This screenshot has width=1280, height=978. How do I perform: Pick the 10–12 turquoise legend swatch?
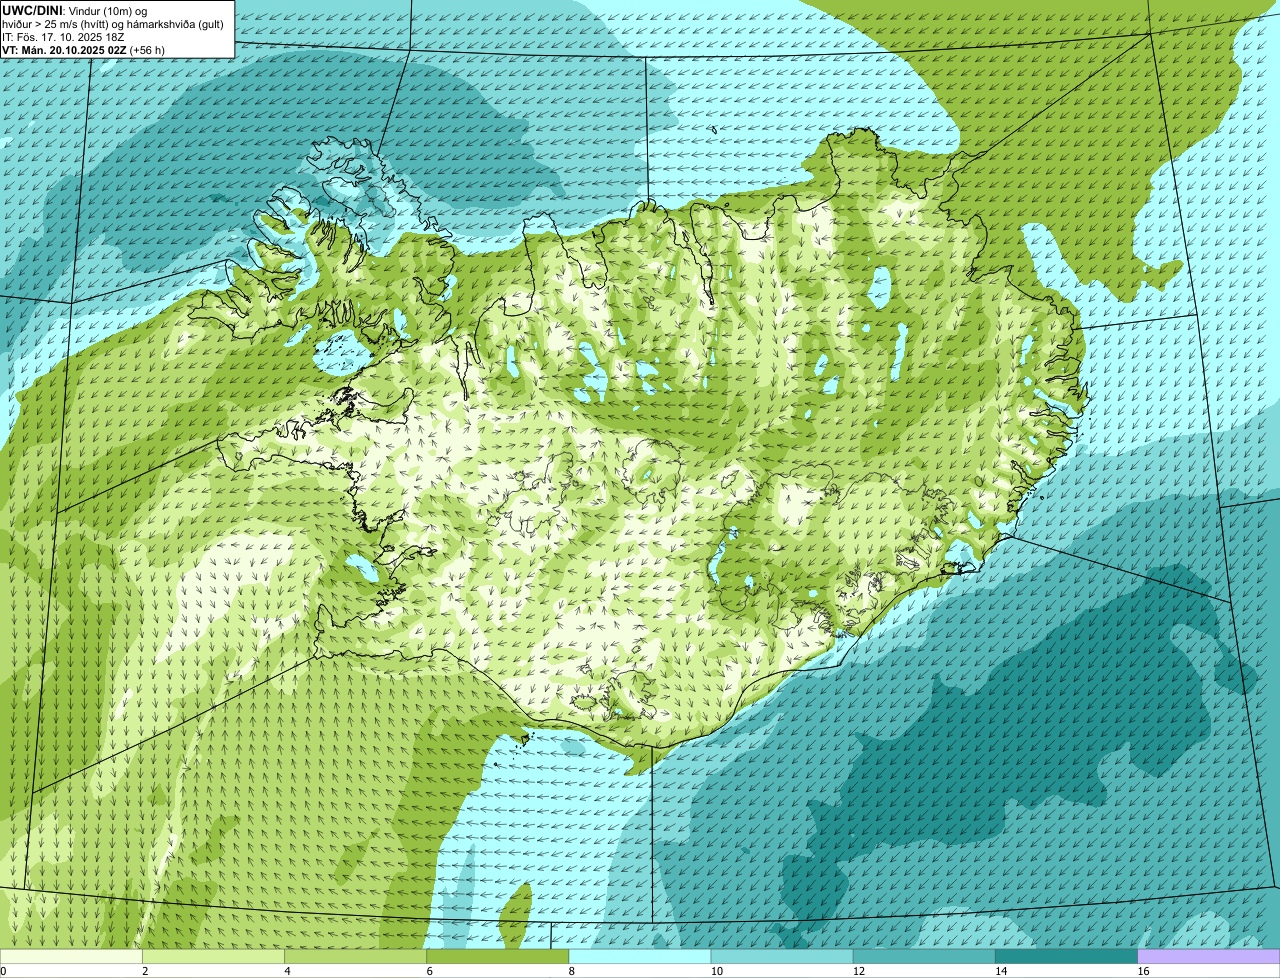(x=782, y=956)
